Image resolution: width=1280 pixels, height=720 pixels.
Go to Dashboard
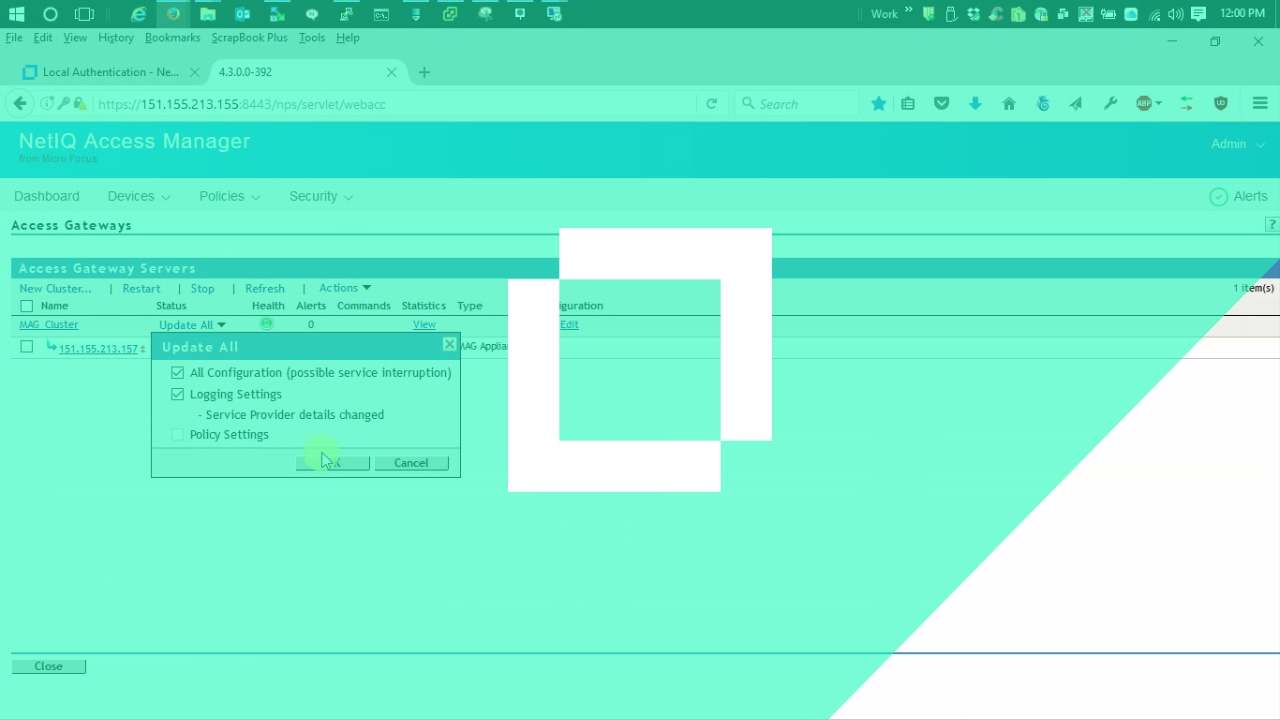pos(47,196)
